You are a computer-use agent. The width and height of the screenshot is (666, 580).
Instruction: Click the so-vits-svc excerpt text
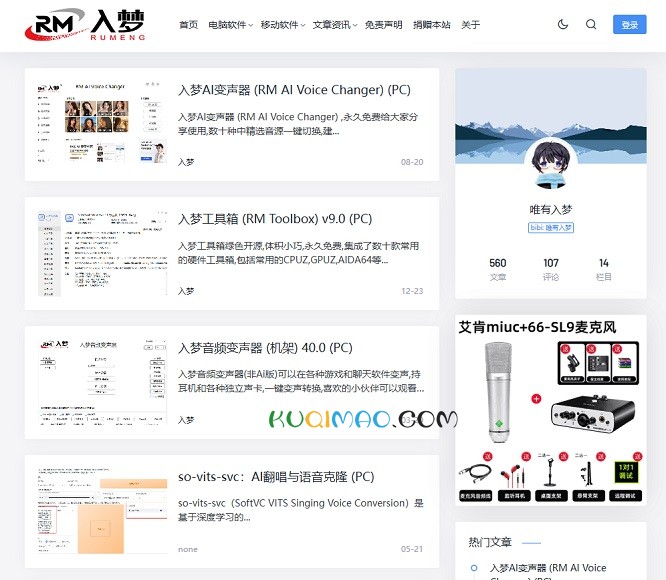click(301, 510)
